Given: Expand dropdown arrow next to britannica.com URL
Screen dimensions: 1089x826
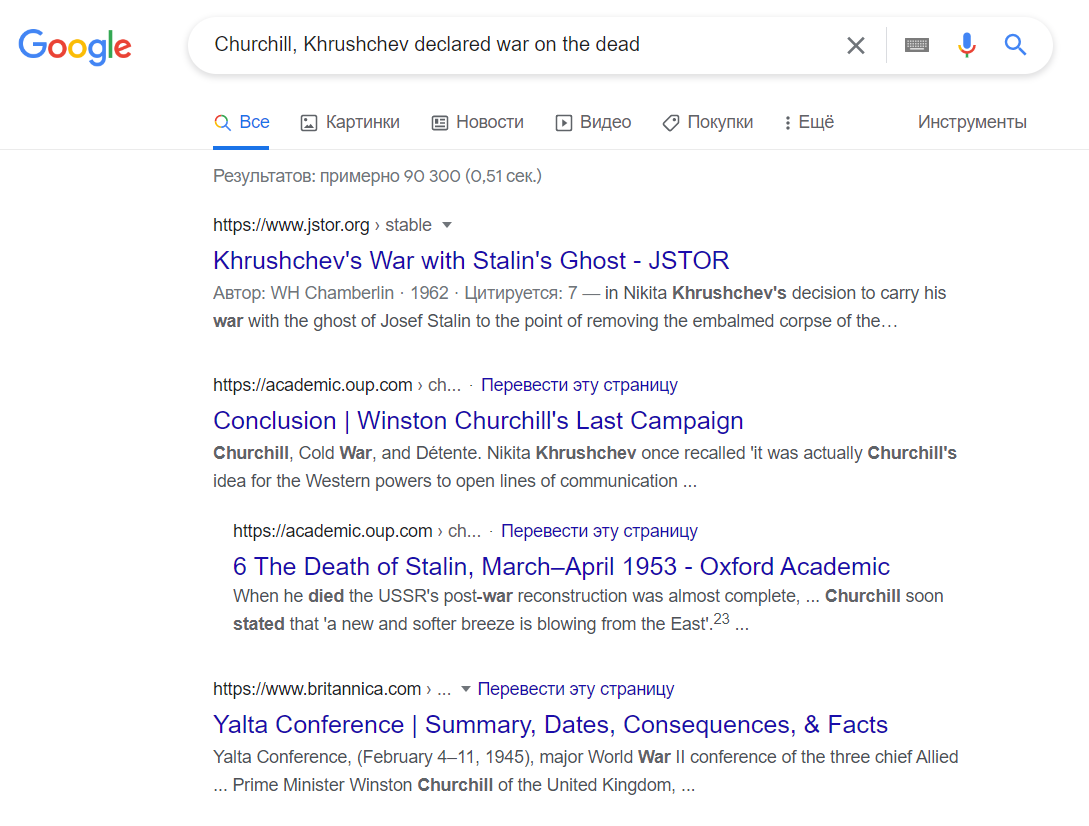Looking at the screenshot, I should click(465, 689).
